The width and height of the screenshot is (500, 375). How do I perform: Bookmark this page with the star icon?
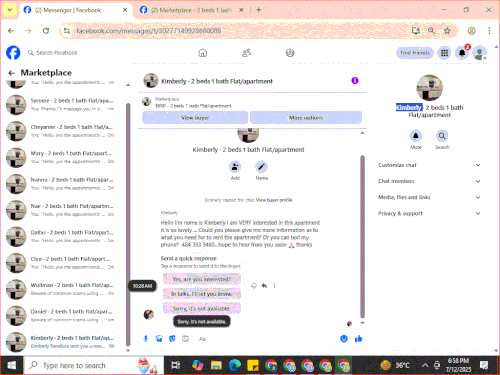point(447,31)
